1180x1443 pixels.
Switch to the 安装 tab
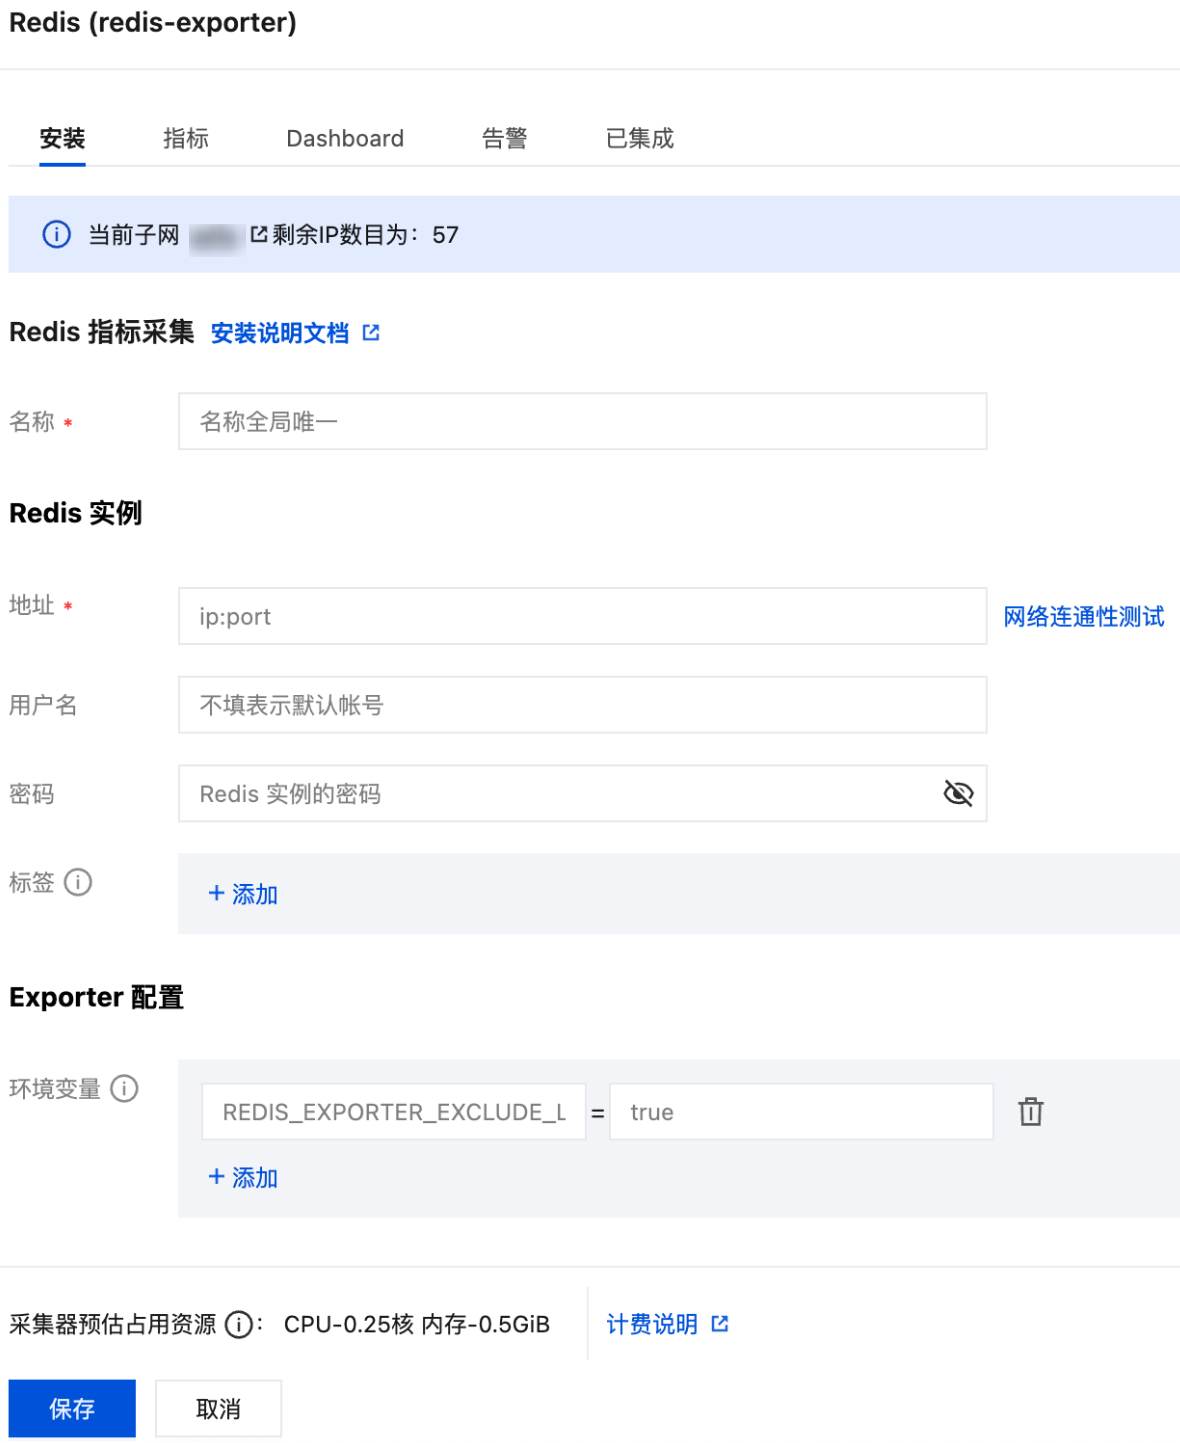[x=62, y=138]
